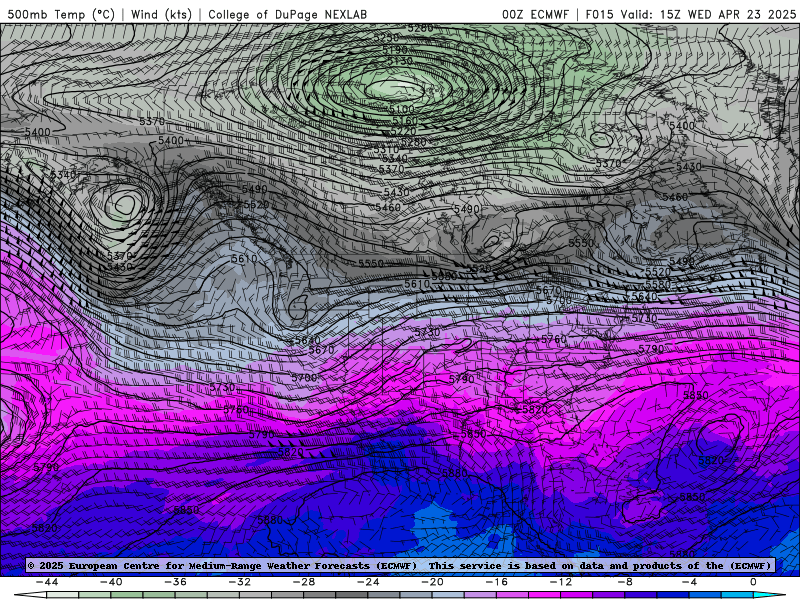Click the 5130 height contour label

[x=399, y=61]
